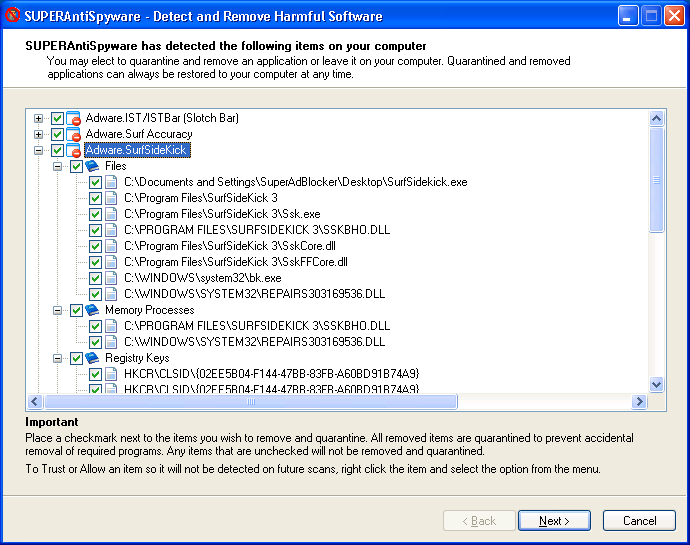The height and width of the screenshot is (545, 690).
Task: Select the SSKBHO.DLL memory process entry
Action: 257,326
